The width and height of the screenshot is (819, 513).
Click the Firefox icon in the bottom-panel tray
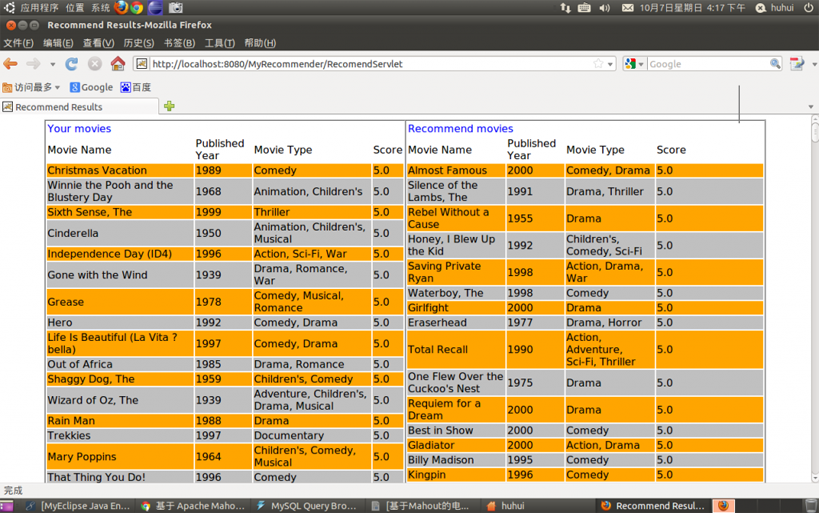click(723, 505)
